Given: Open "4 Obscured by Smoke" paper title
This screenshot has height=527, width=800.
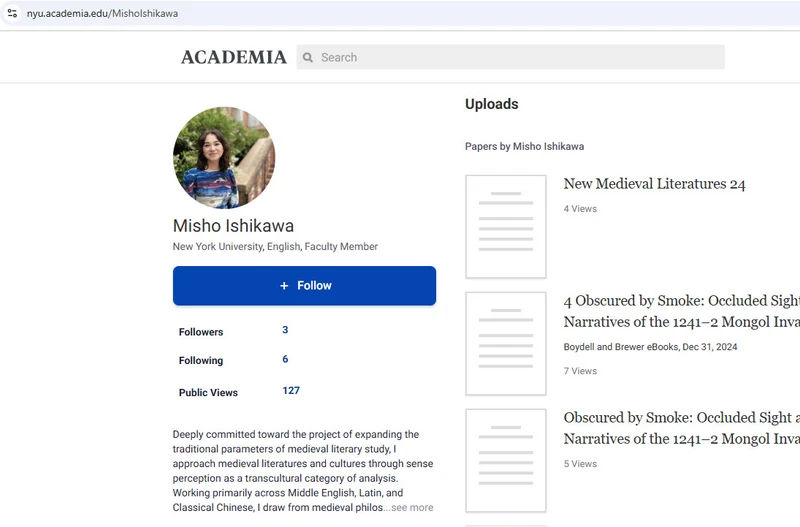Looking at the screenshot, I should coord(680,311).
